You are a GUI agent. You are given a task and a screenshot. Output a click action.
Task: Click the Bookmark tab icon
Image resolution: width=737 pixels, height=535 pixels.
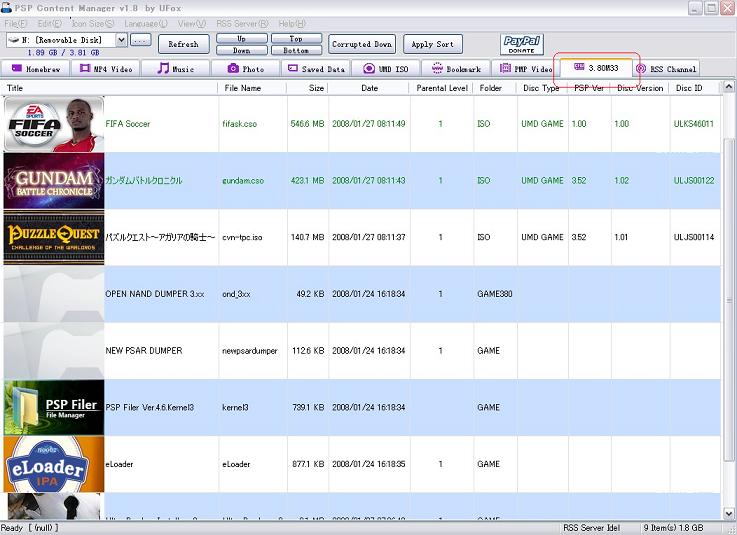(437, 68)
